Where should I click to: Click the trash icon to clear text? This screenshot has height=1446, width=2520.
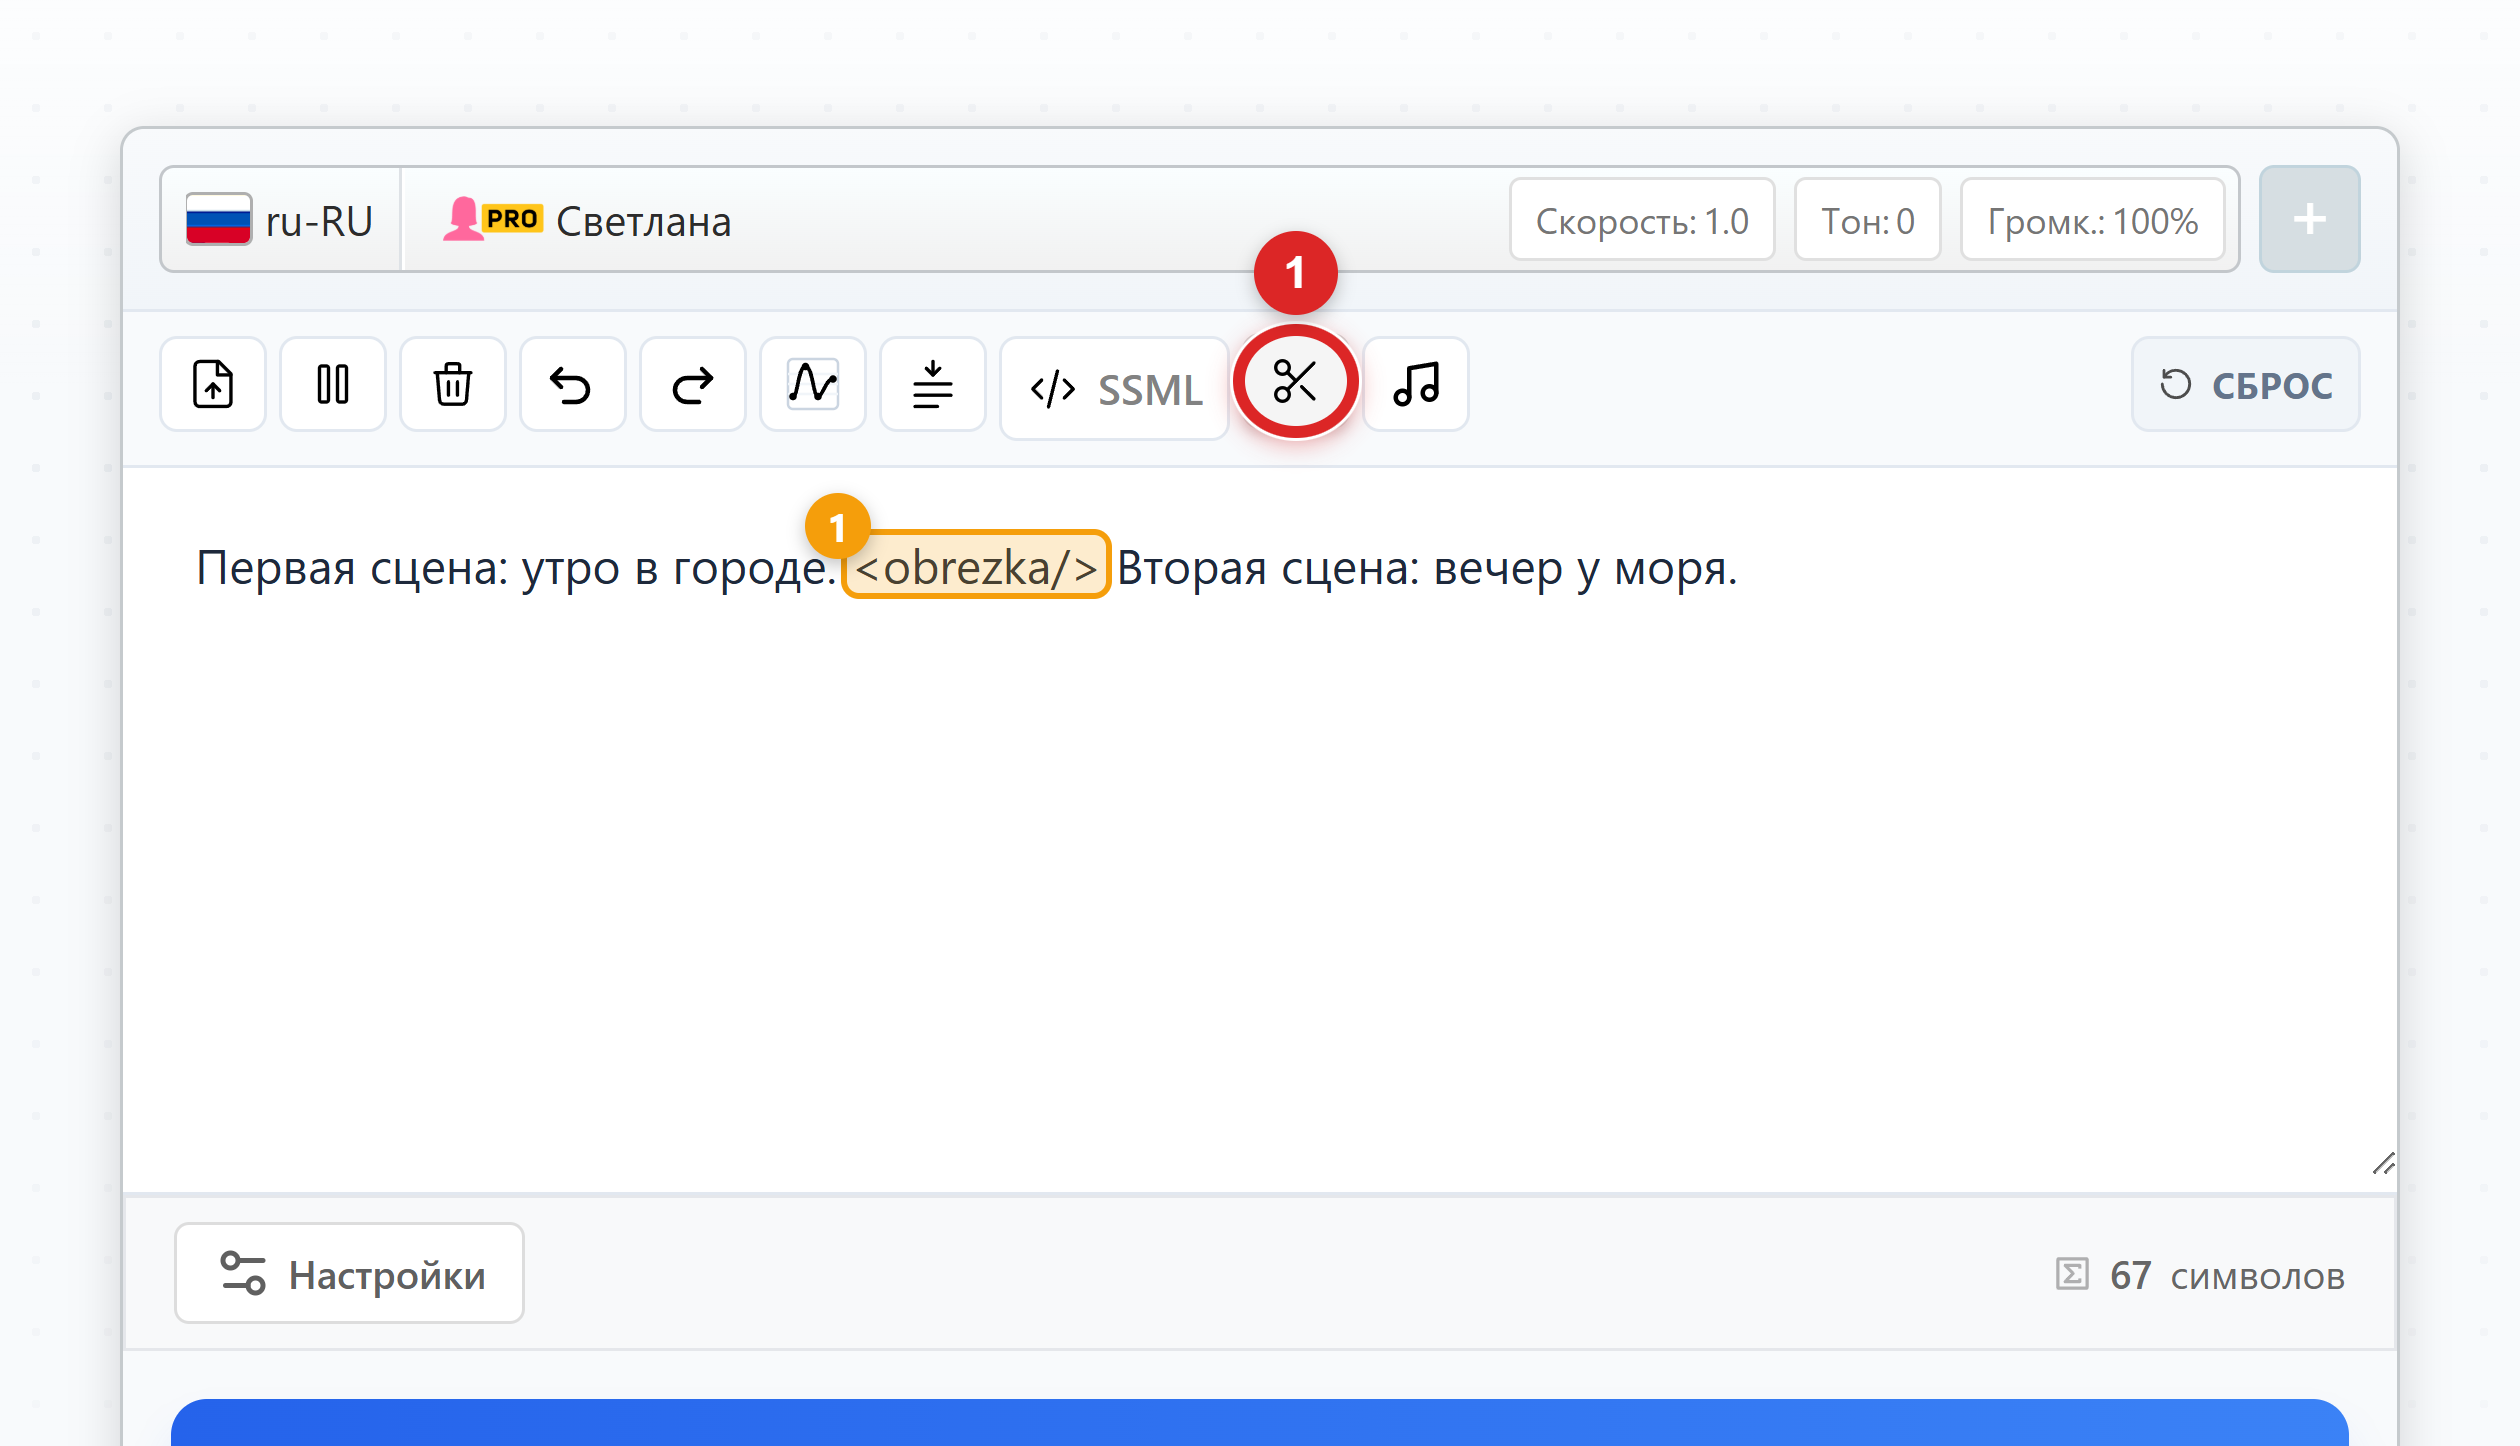pos(453,385)
